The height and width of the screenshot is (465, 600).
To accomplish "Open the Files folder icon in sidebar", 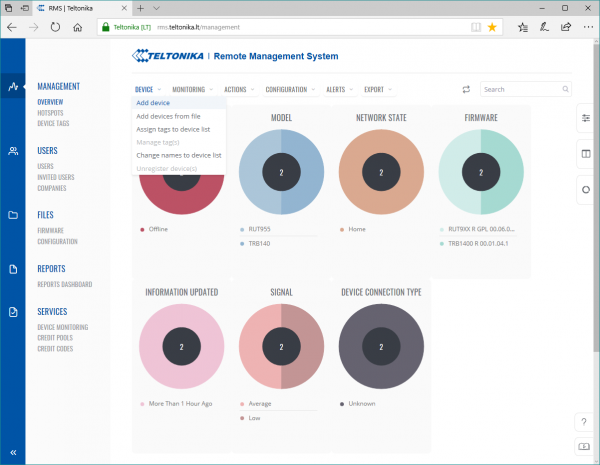I will pos(13,215).
